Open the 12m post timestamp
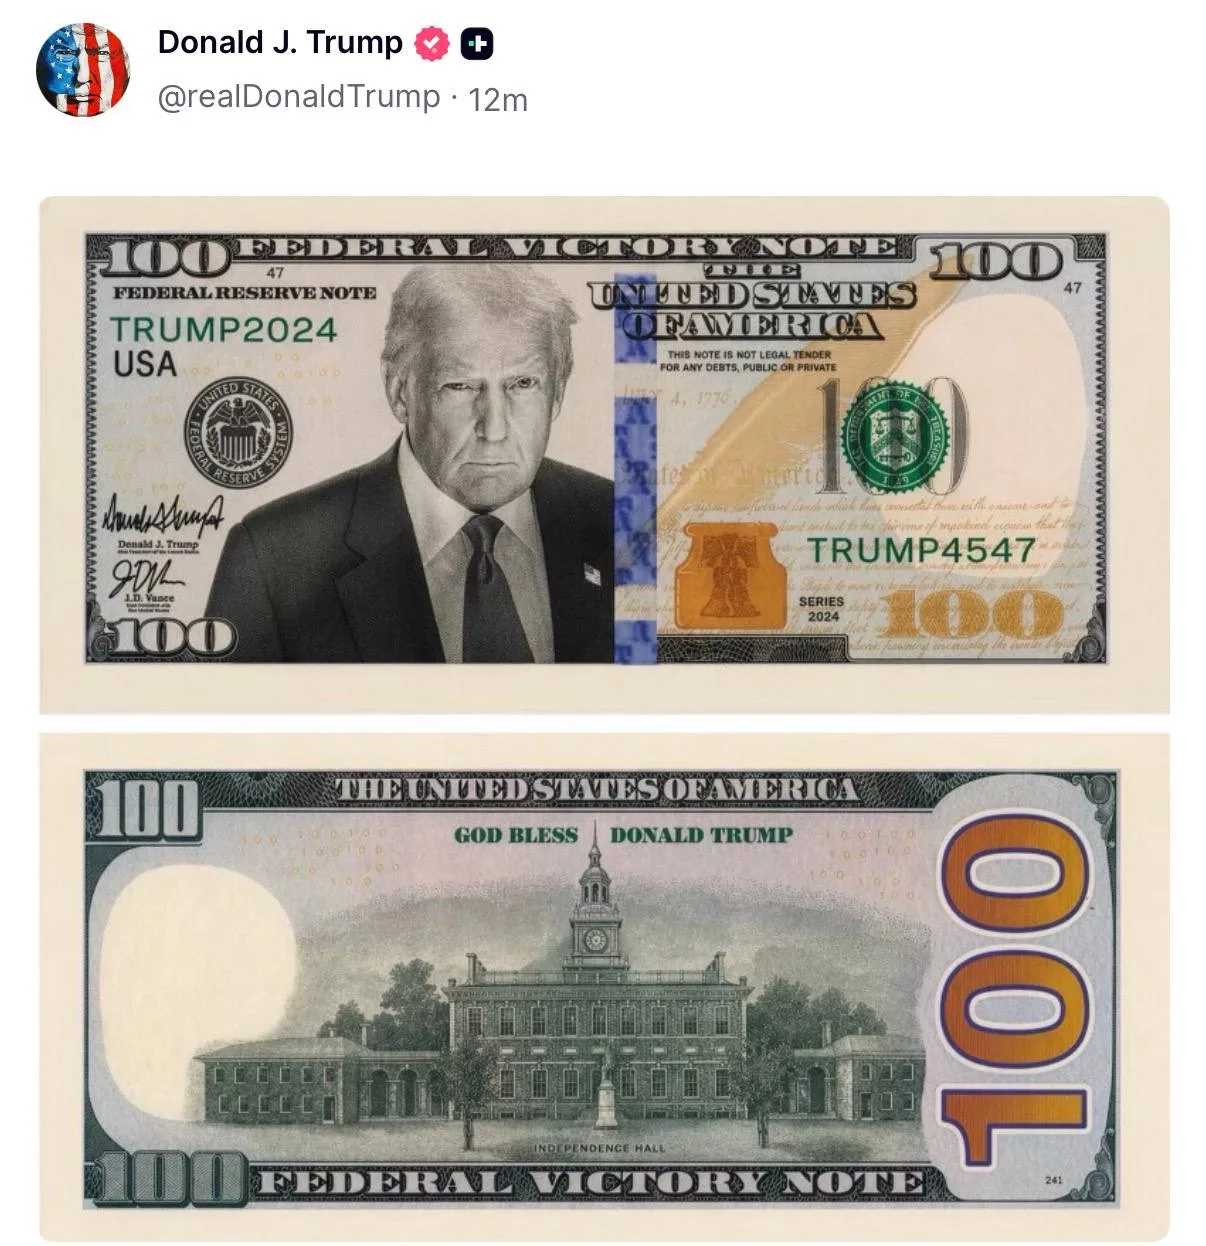Image resolution: width=1206 pixels, height=1246 pixels. tap(498, 99)
